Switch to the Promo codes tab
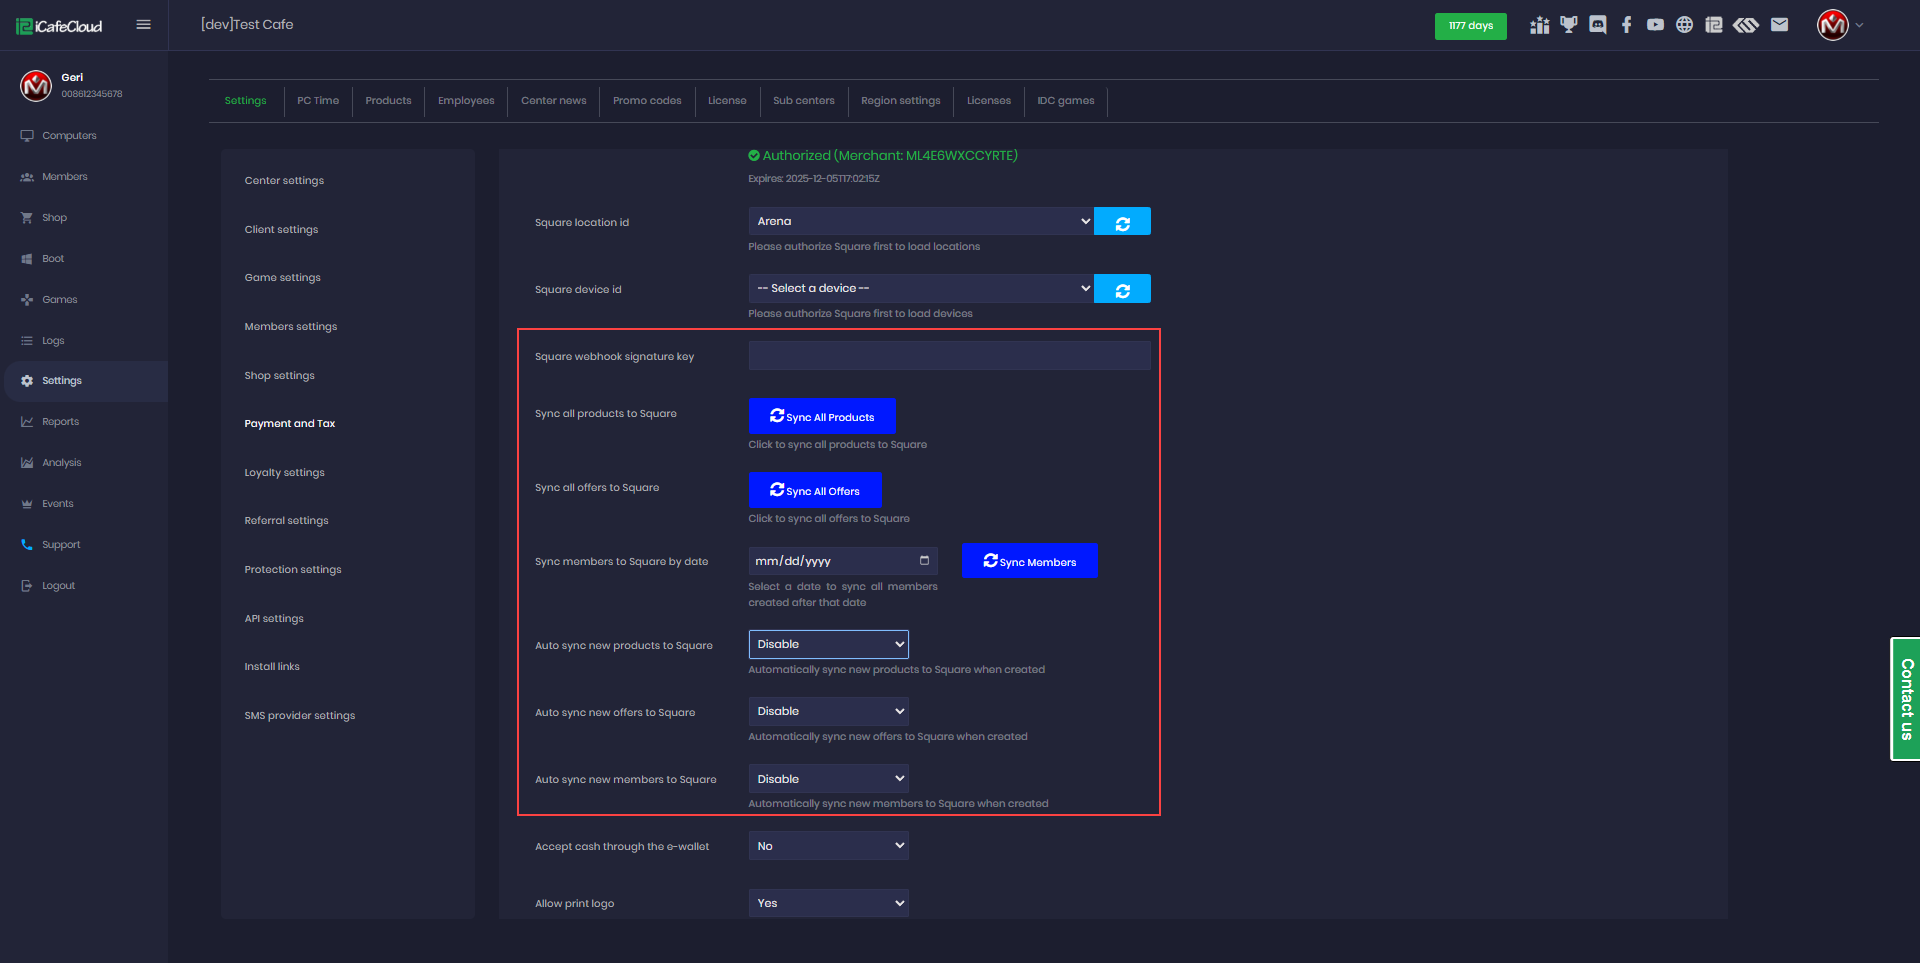 647,101
